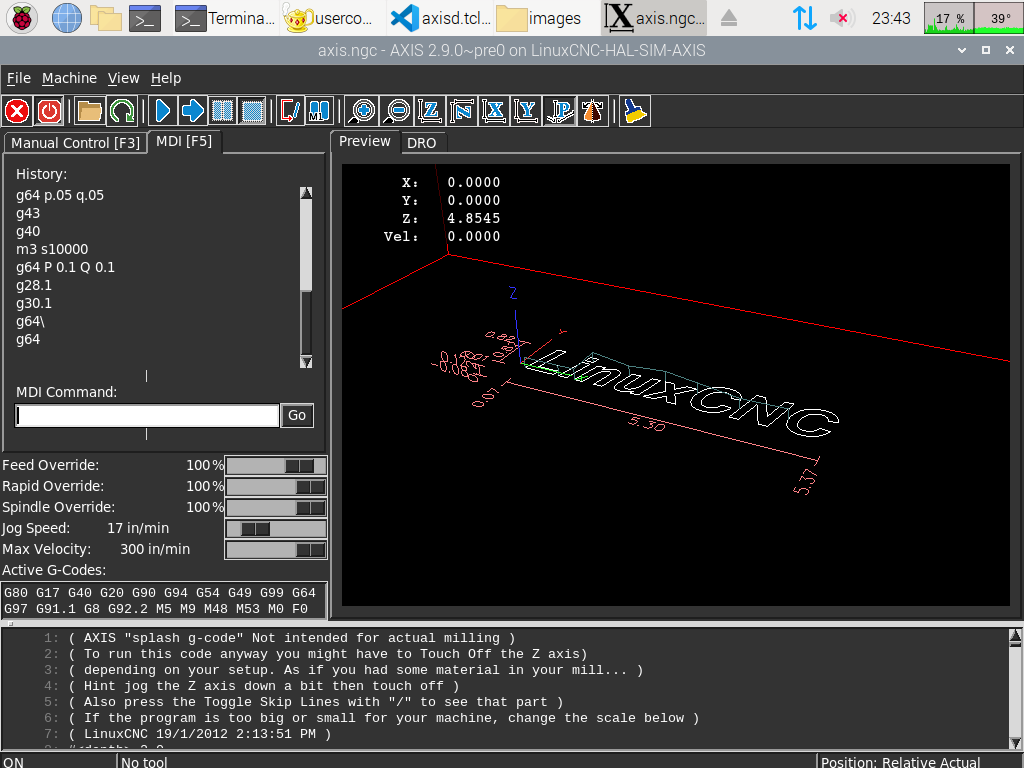
Task: Clear live plot with broom icon
Action: point(634,111)
